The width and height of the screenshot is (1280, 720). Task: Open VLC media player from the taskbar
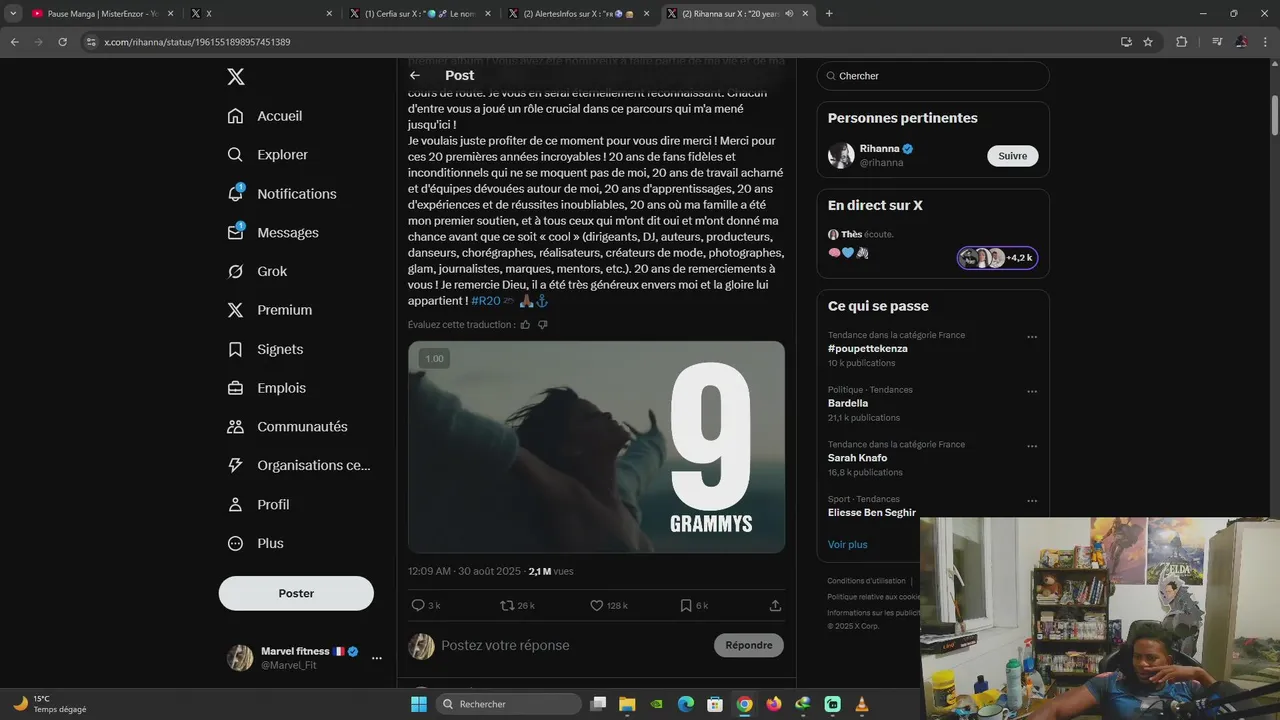[x=862, y=704]
